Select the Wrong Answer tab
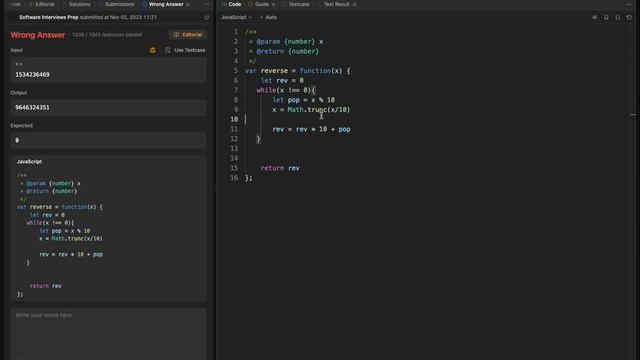 coord(162,4)
